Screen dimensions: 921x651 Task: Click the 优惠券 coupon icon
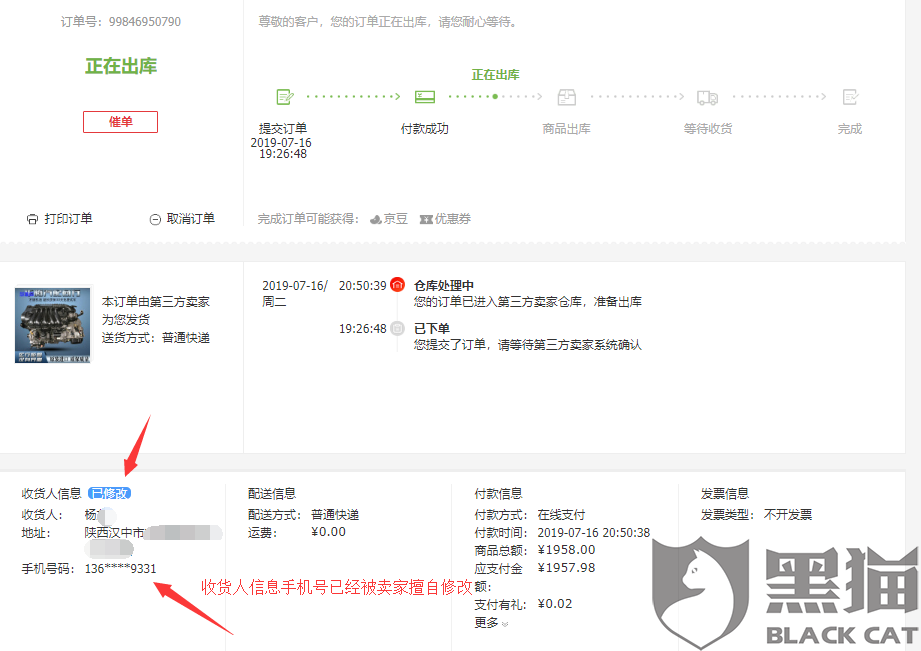click(x=423, y=218)
